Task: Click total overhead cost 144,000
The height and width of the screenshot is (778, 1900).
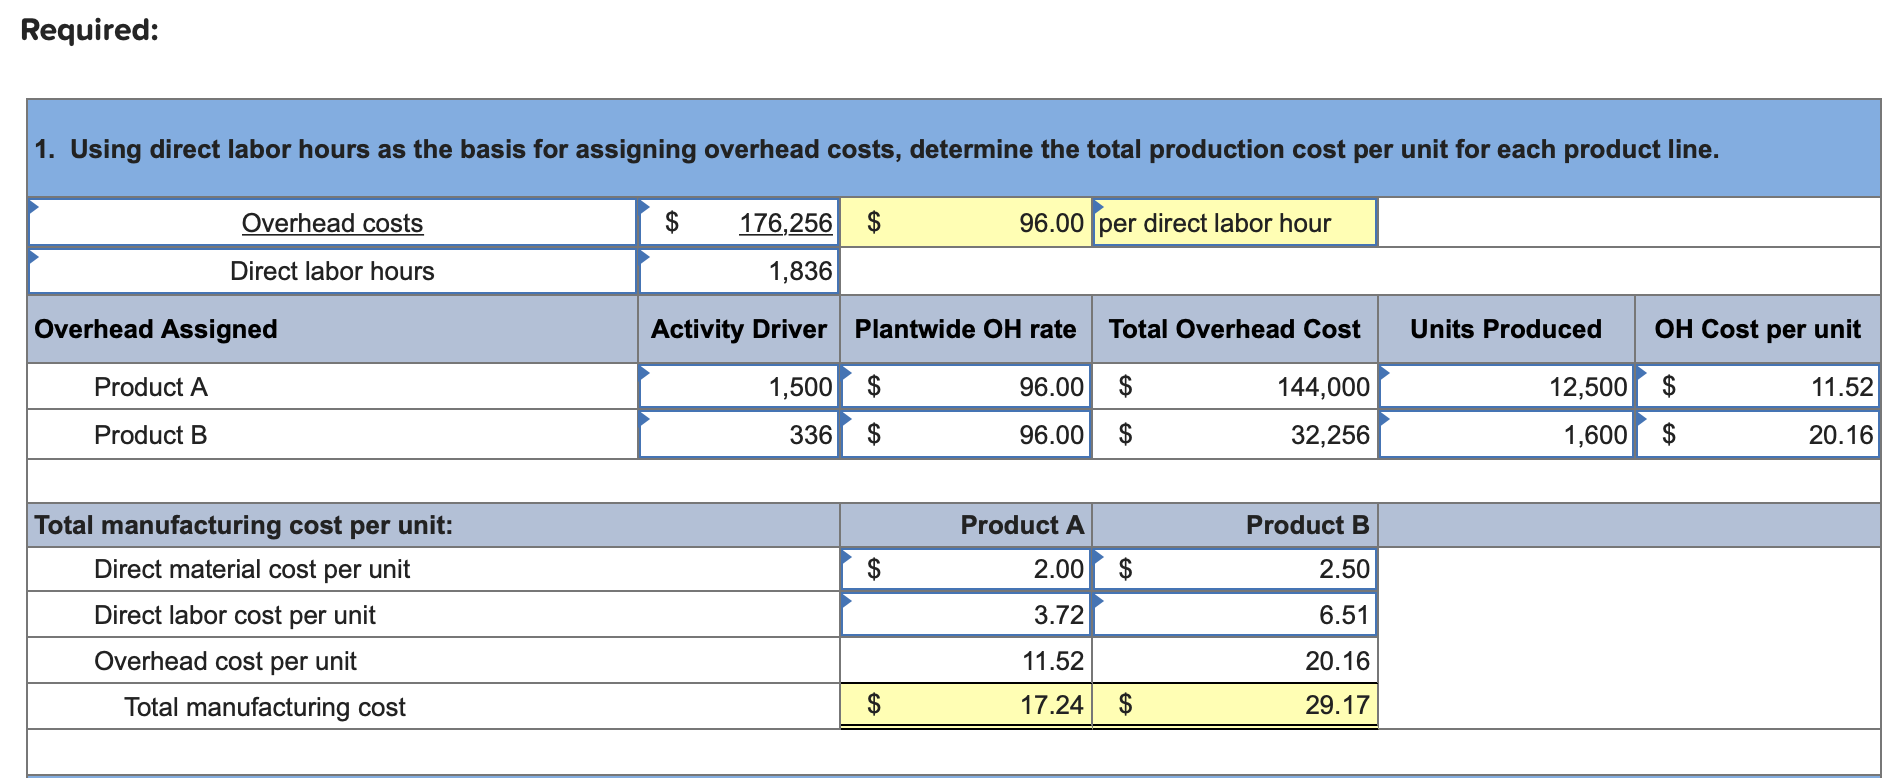Action: [x=1235, y=387]
